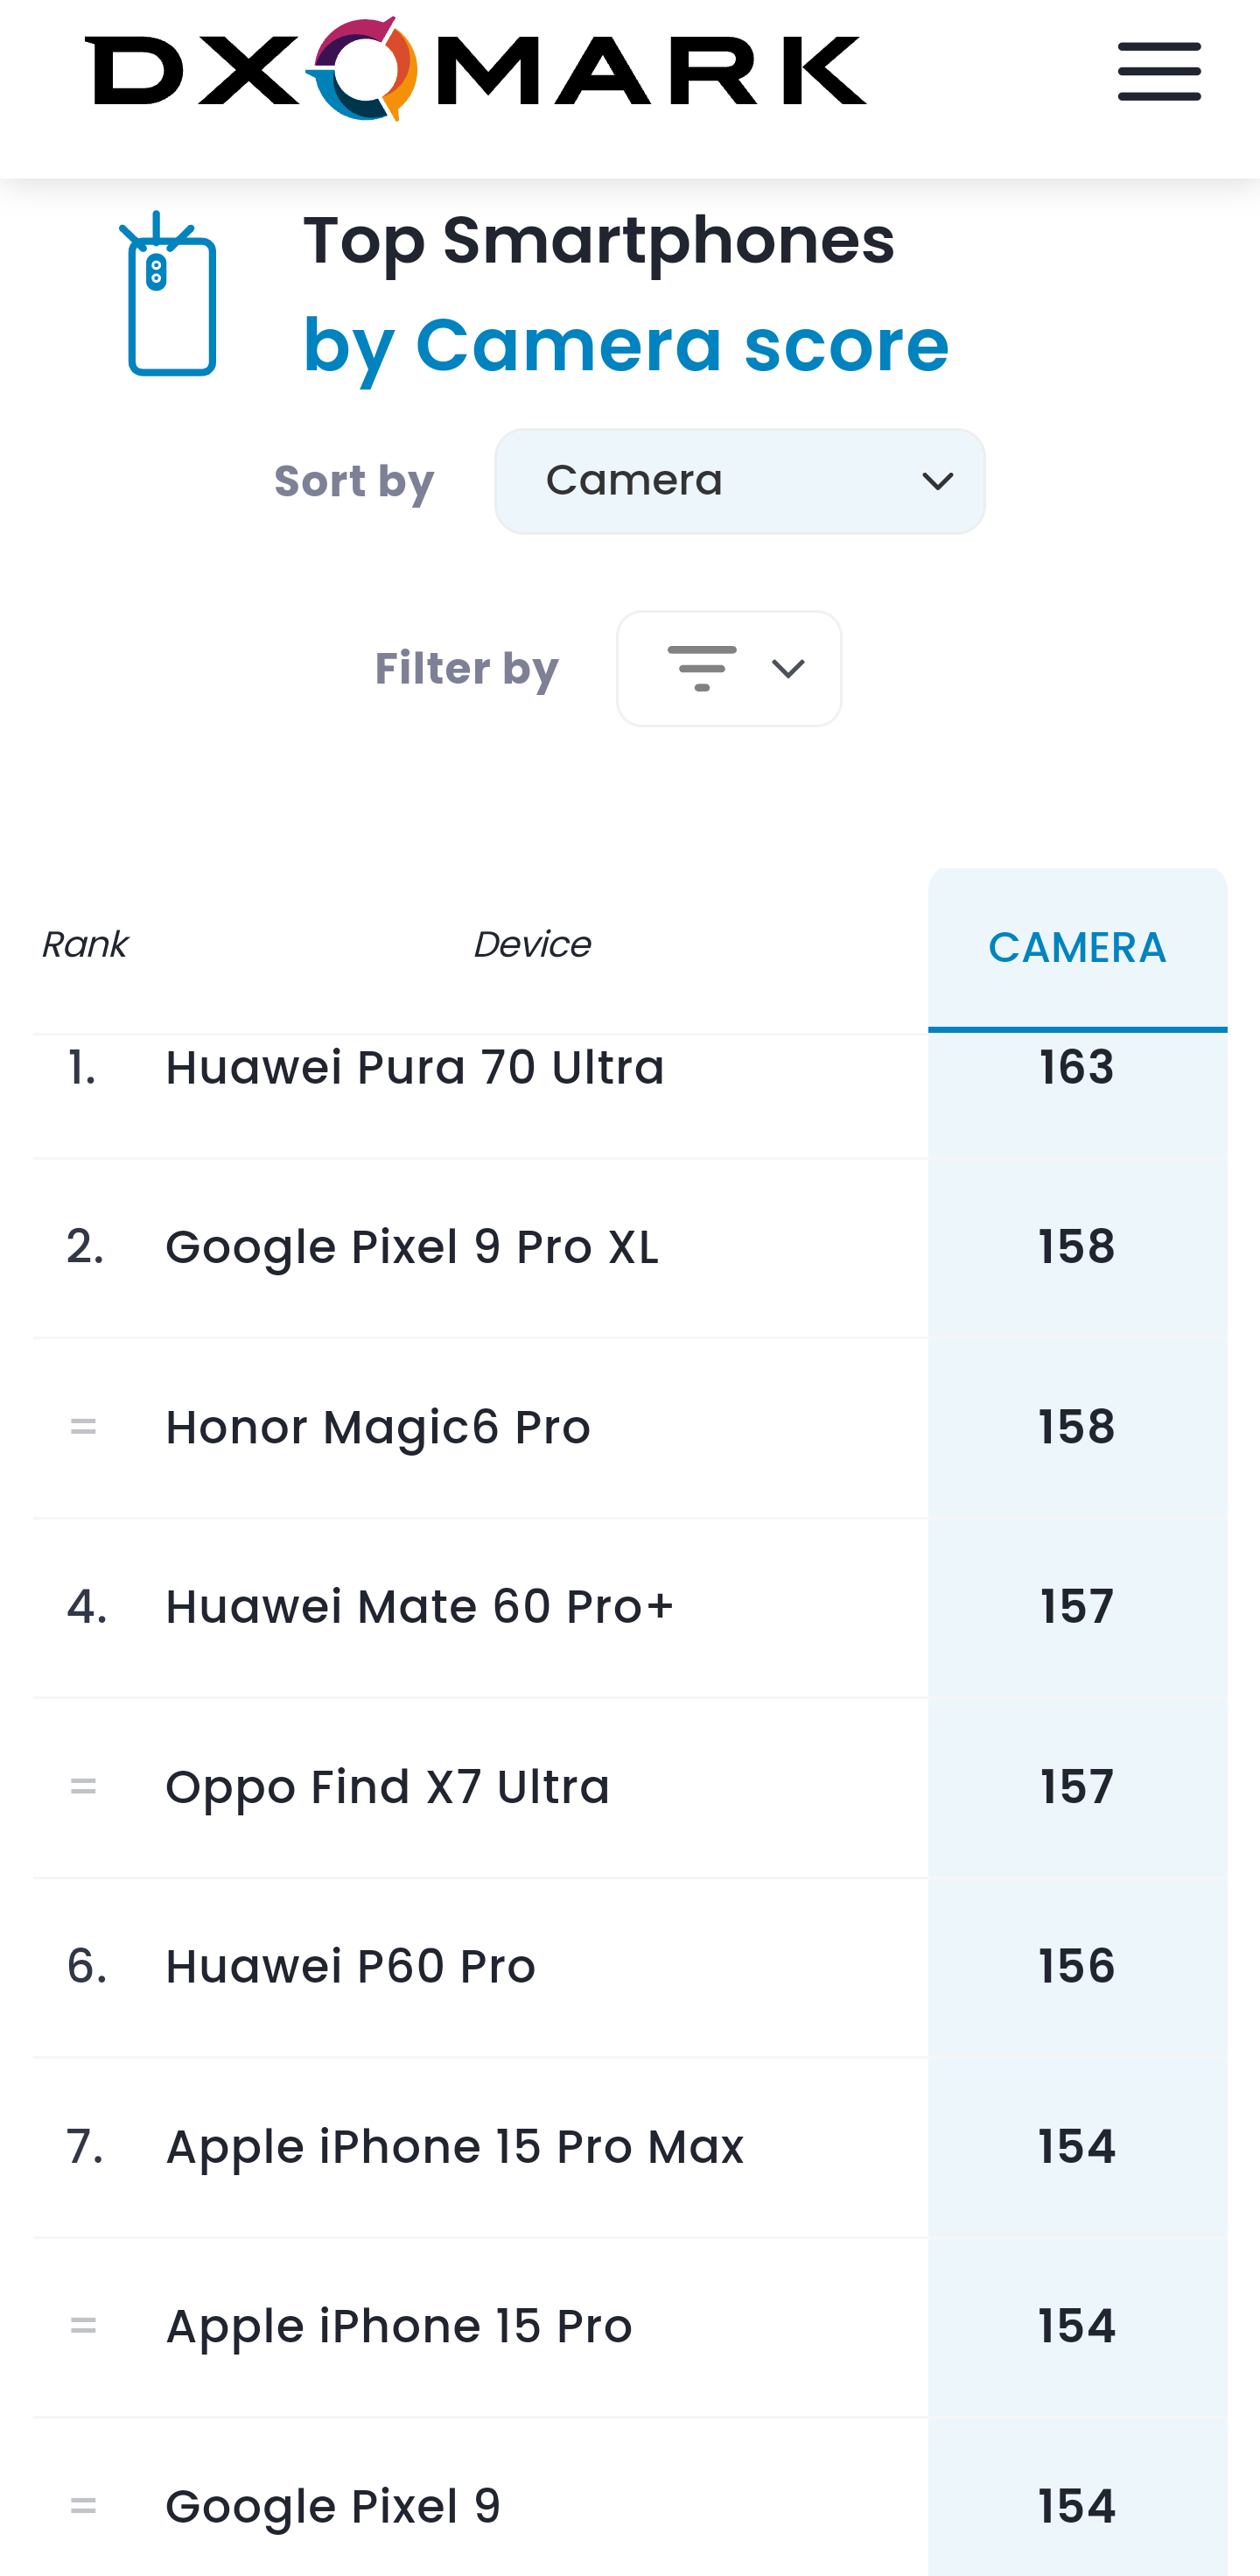1260x2576 pixels.
Task: Open the hamburger menu
Action: 1159,72
